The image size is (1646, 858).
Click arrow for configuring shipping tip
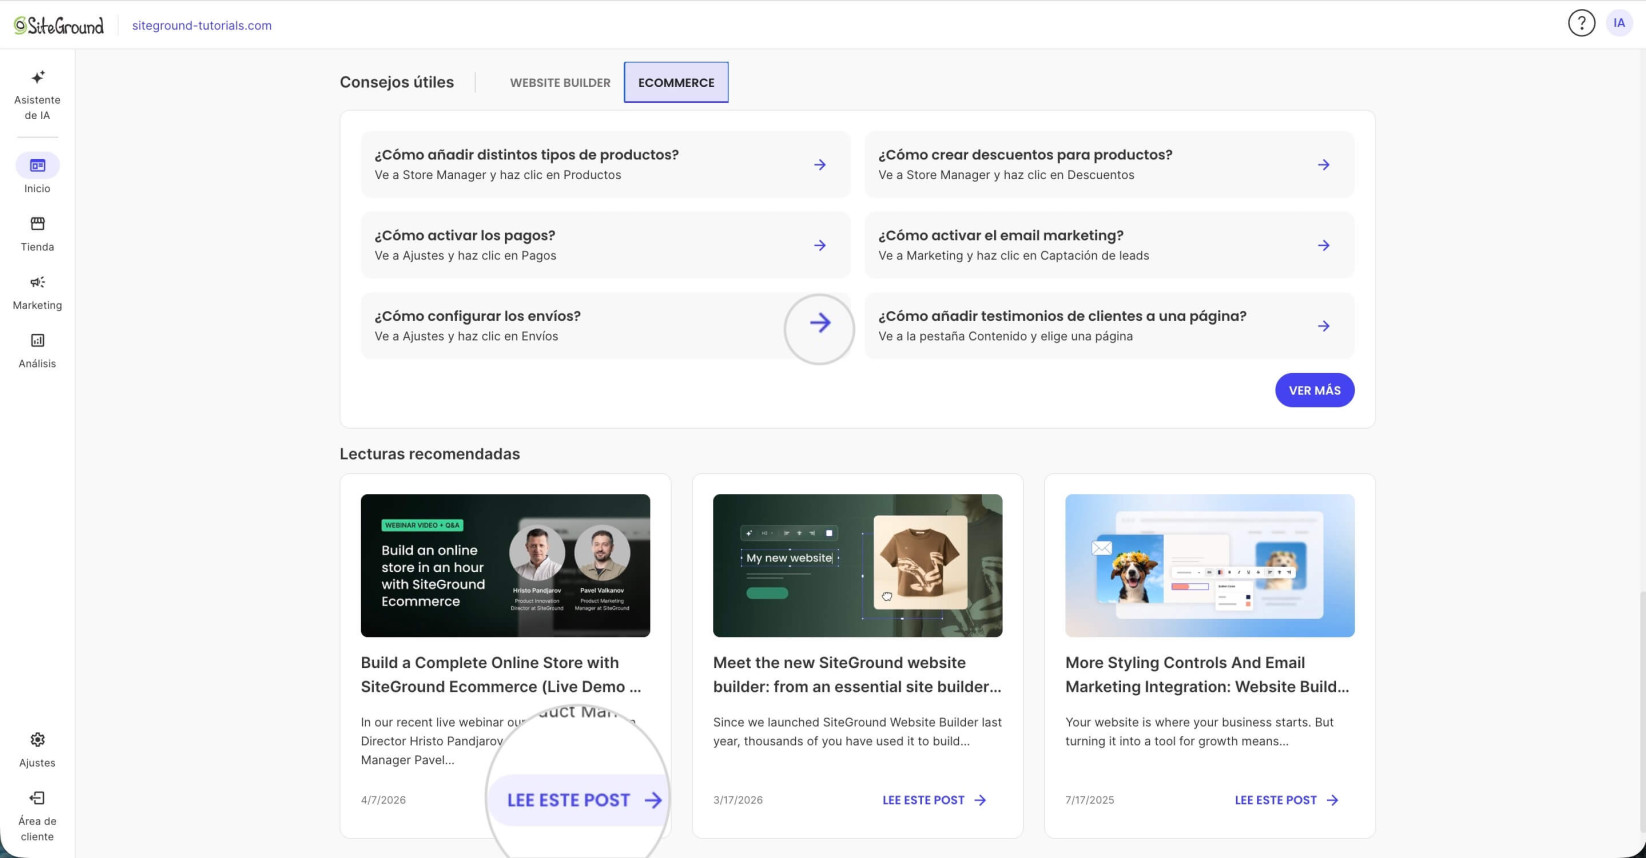820,323
